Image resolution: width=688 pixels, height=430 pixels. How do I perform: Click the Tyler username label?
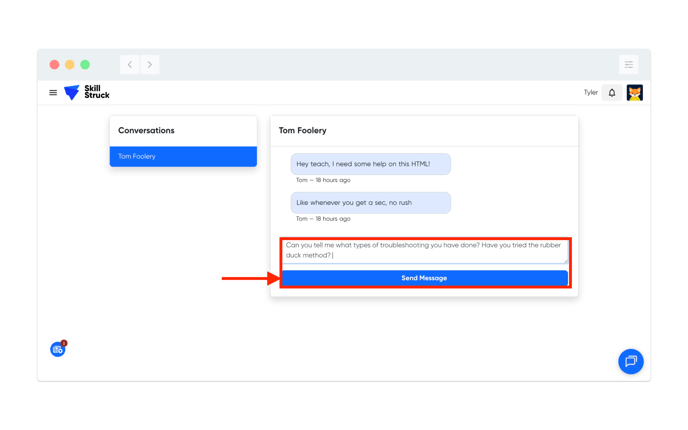(x=590, y=93)
